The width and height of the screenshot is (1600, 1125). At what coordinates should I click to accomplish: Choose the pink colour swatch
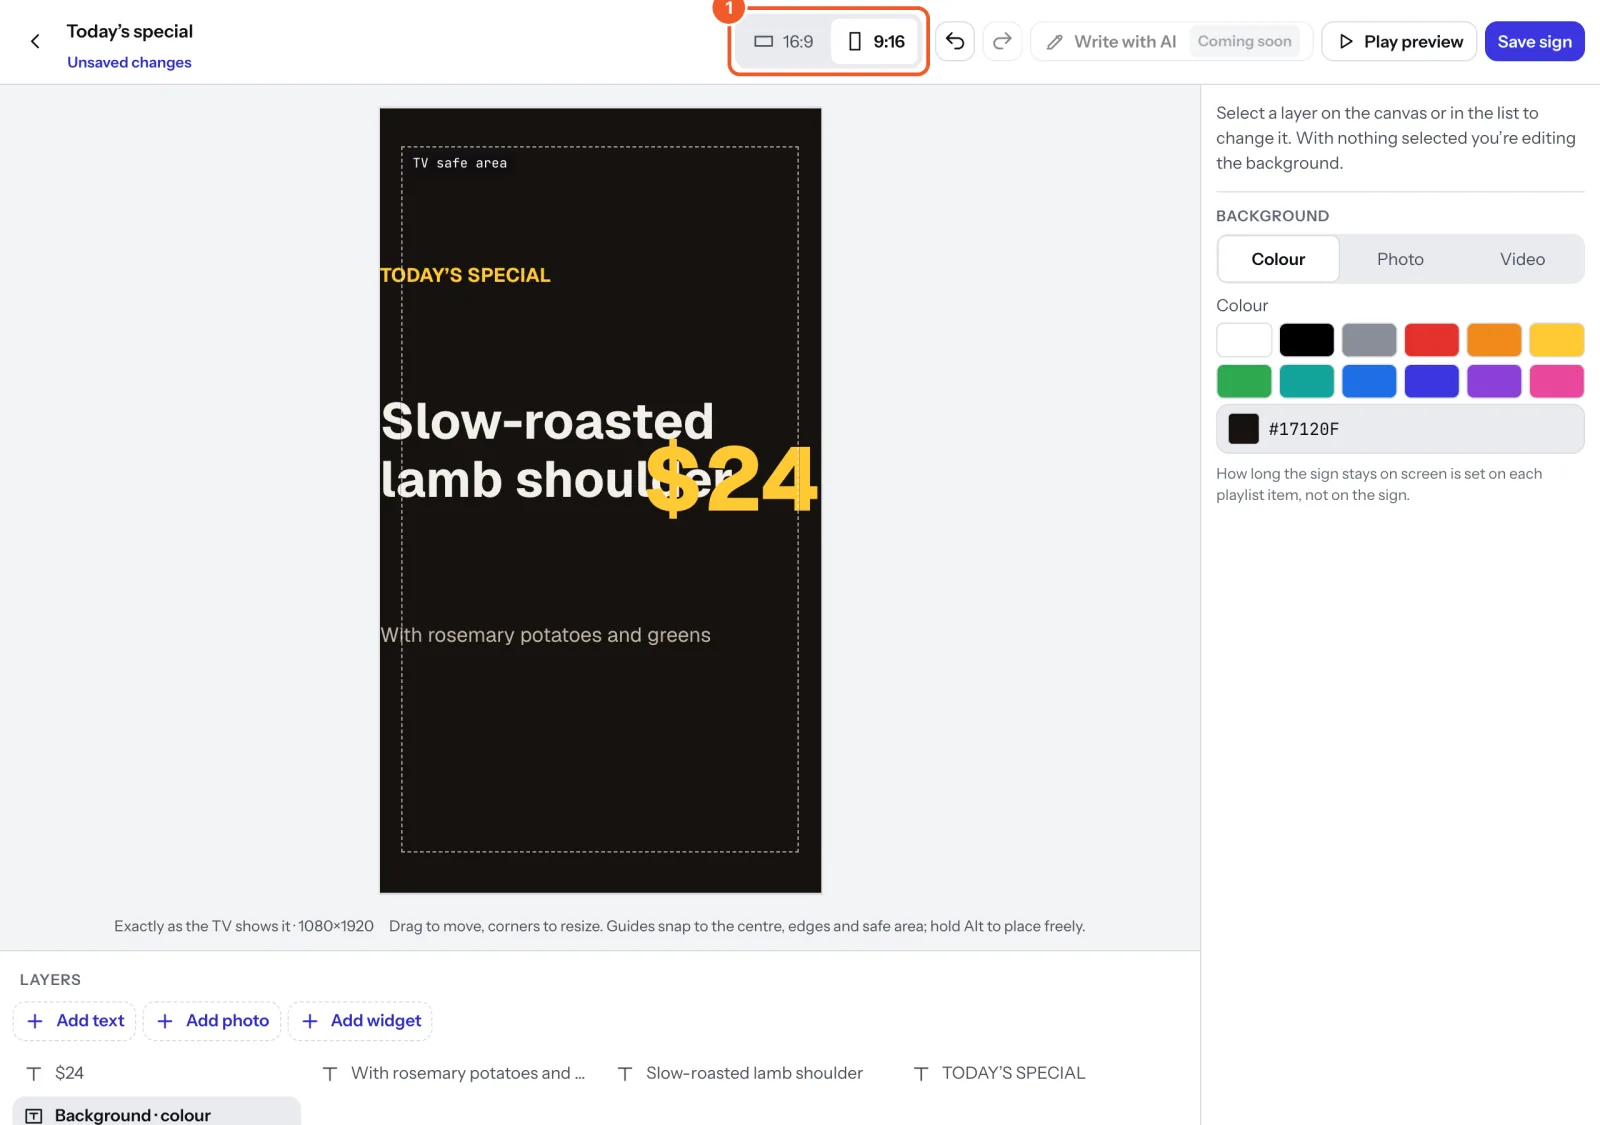(x=1556, y=381)
